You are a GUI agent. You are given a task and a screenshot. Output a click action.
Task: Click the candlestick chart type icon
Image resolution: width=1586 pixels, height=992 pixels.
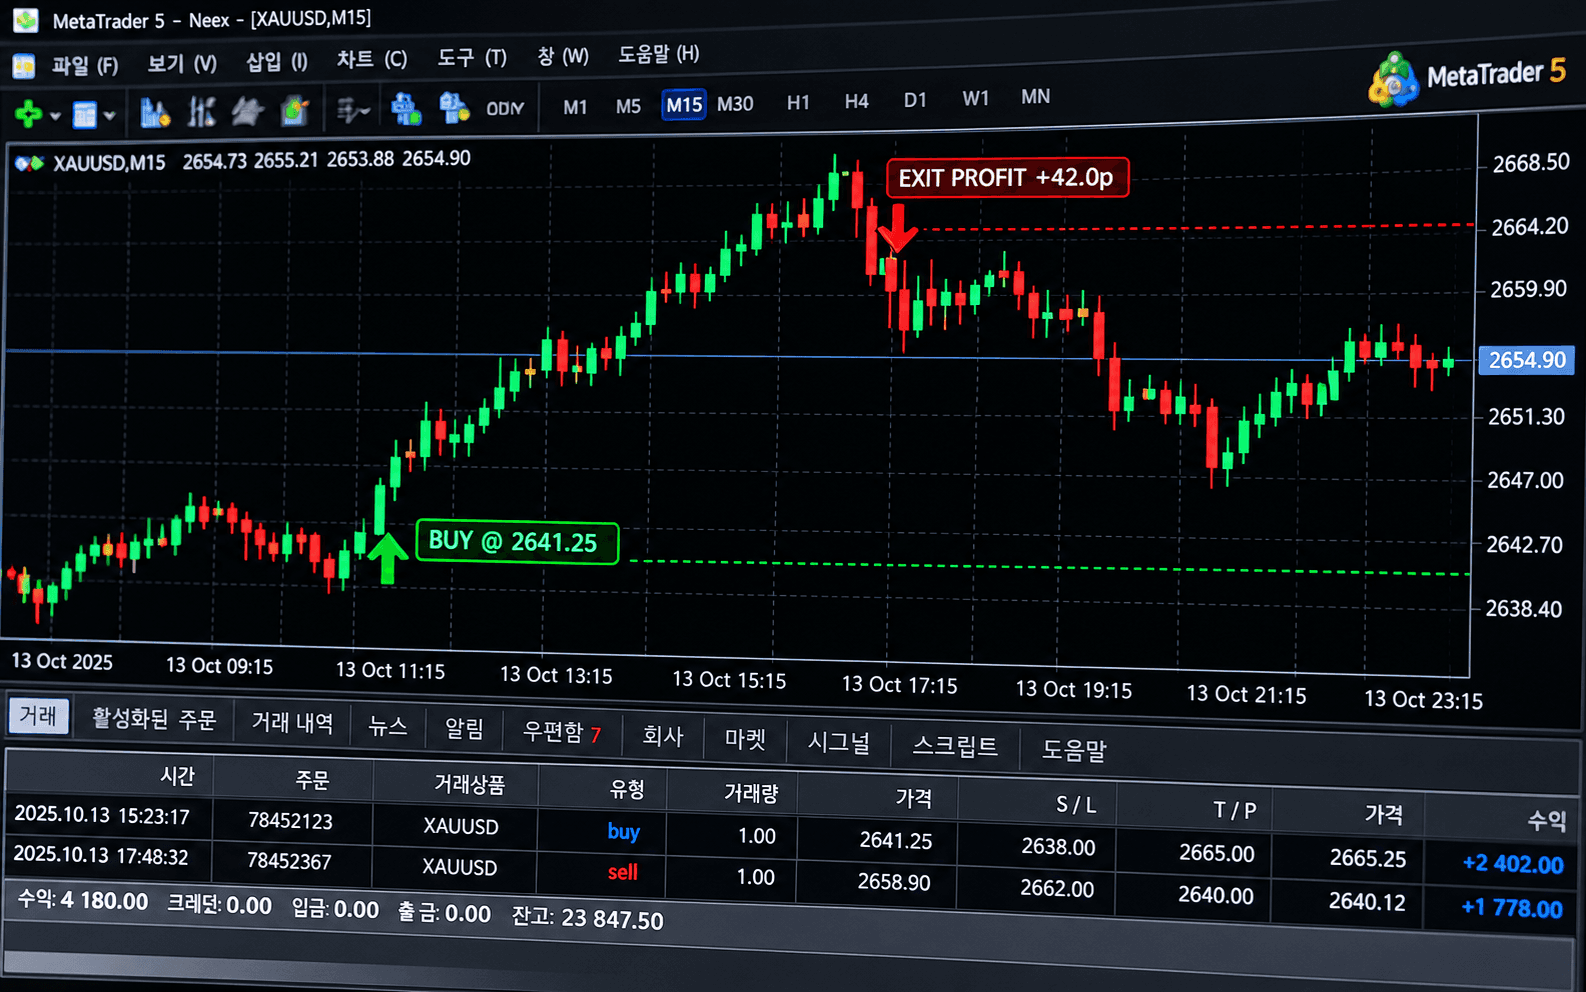[202, 112]
